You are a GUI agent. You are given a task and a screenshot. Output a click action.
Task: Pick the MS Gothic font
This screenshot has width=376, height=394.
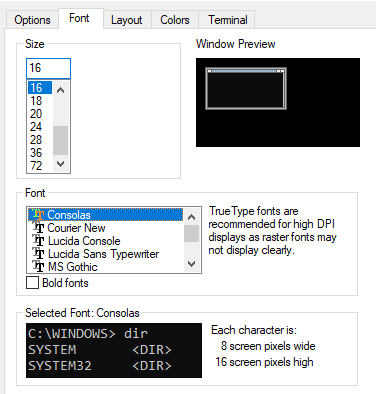pyautogui.click(x=105, y=267)
